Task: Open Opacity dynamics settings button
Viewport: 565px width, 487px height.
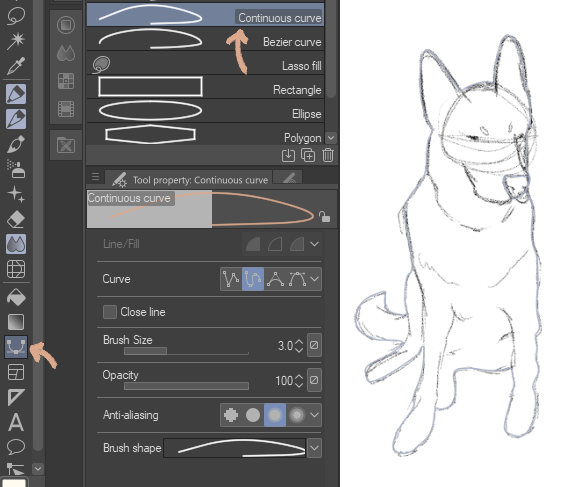Action: coord(314,380)
